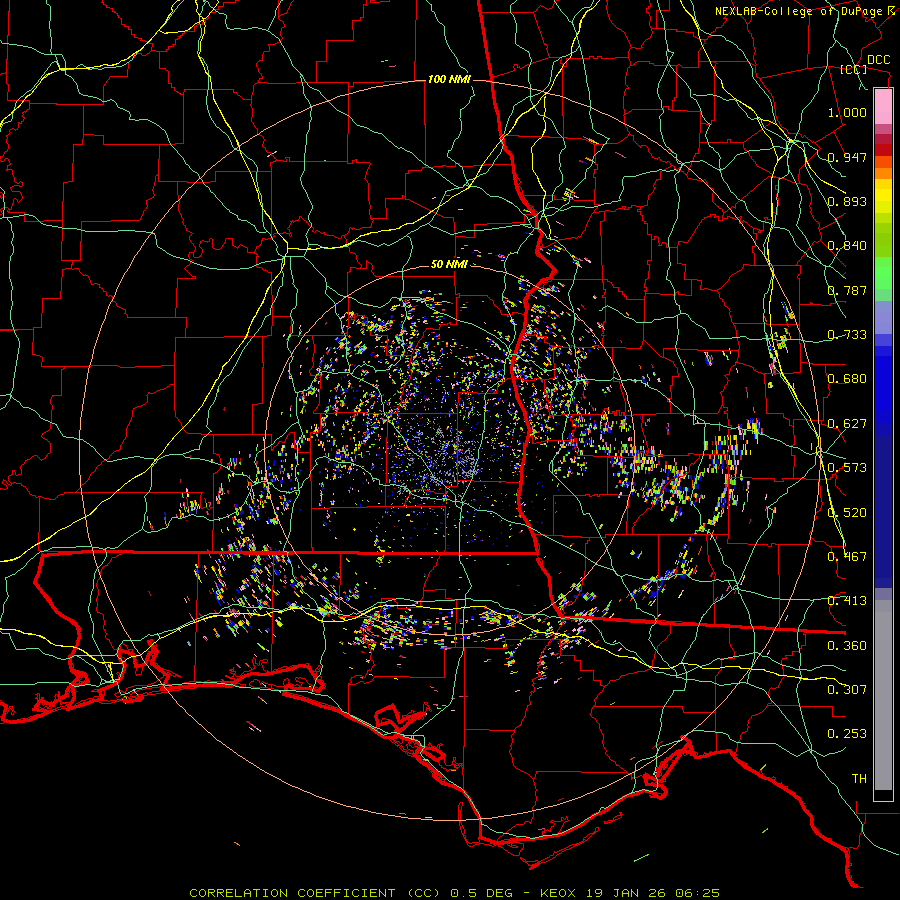
Task: Click the 0.680 legend value
Action: pos(847,379)
